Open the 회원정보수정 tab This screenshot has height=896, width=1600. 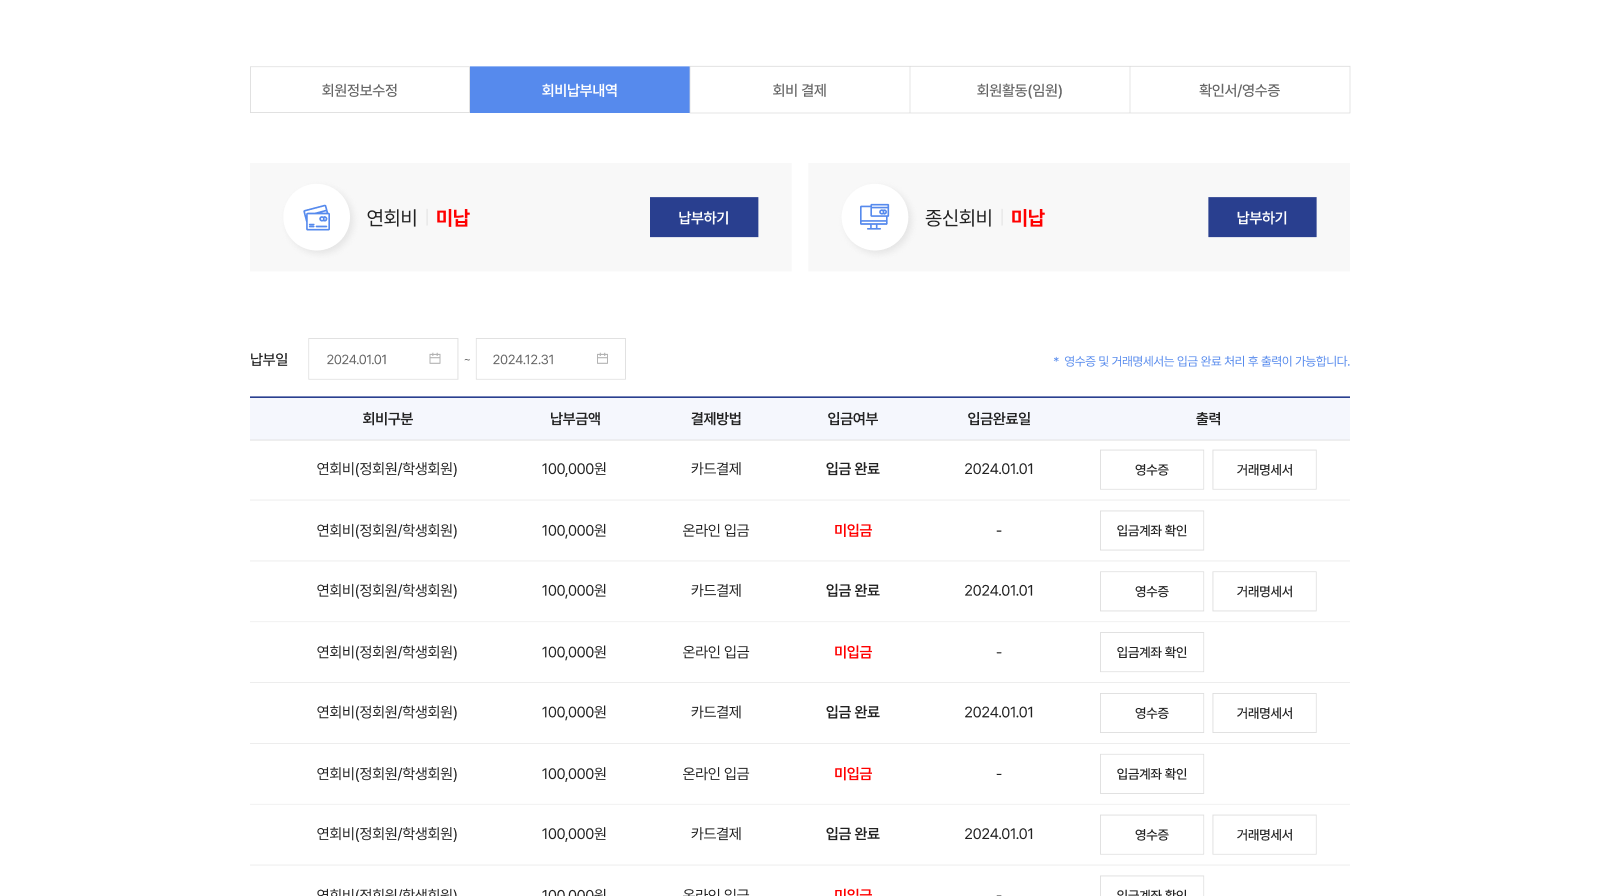click(x=360, y=90)
